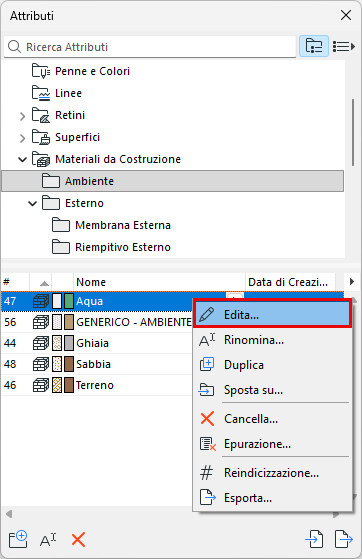362x559 pixels.
Task: Click the Penne e Colori folder icon
Action: (x=40, y=71)
